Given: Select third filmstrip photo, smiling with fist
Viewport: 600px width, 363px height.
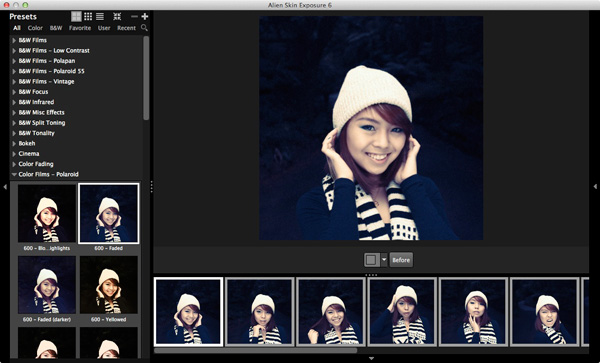Looking at the screenshot, I should tap(331, 312).
